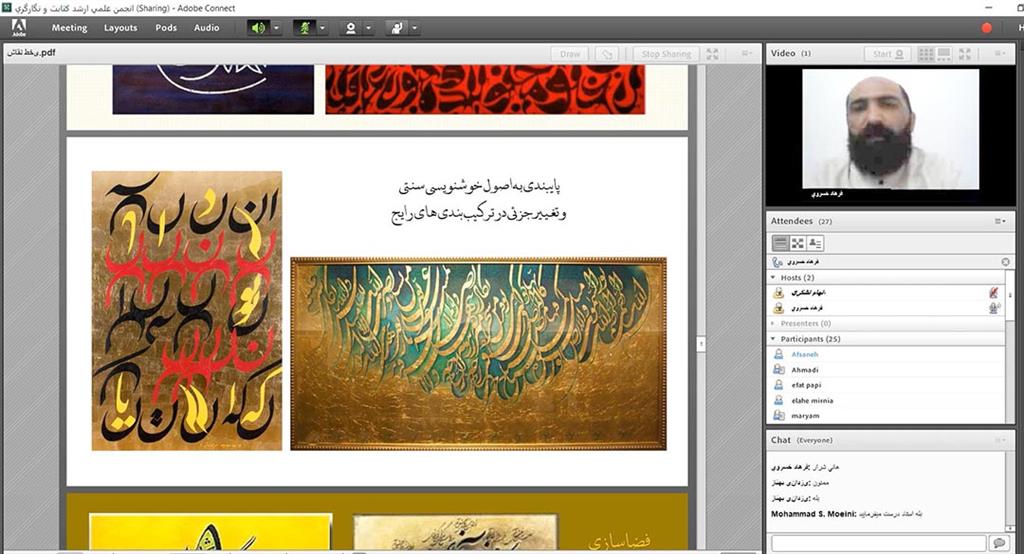Switch Video pod to filmstrip layout

(944, 54)
